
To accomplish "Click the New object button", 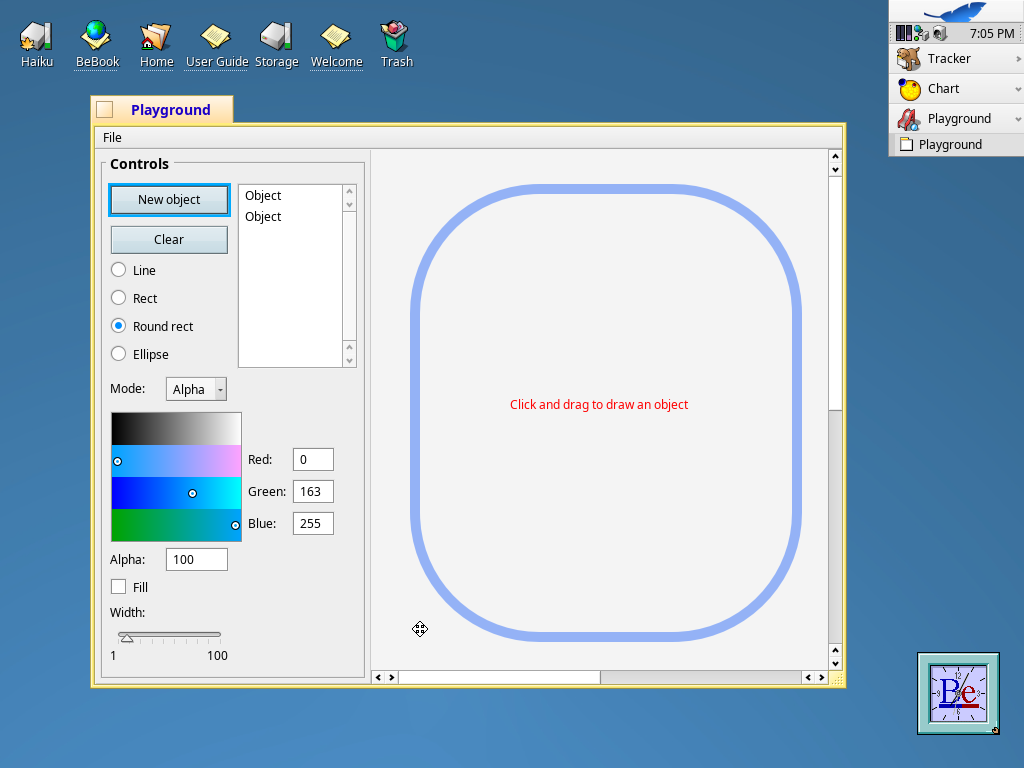I will 169,200.
